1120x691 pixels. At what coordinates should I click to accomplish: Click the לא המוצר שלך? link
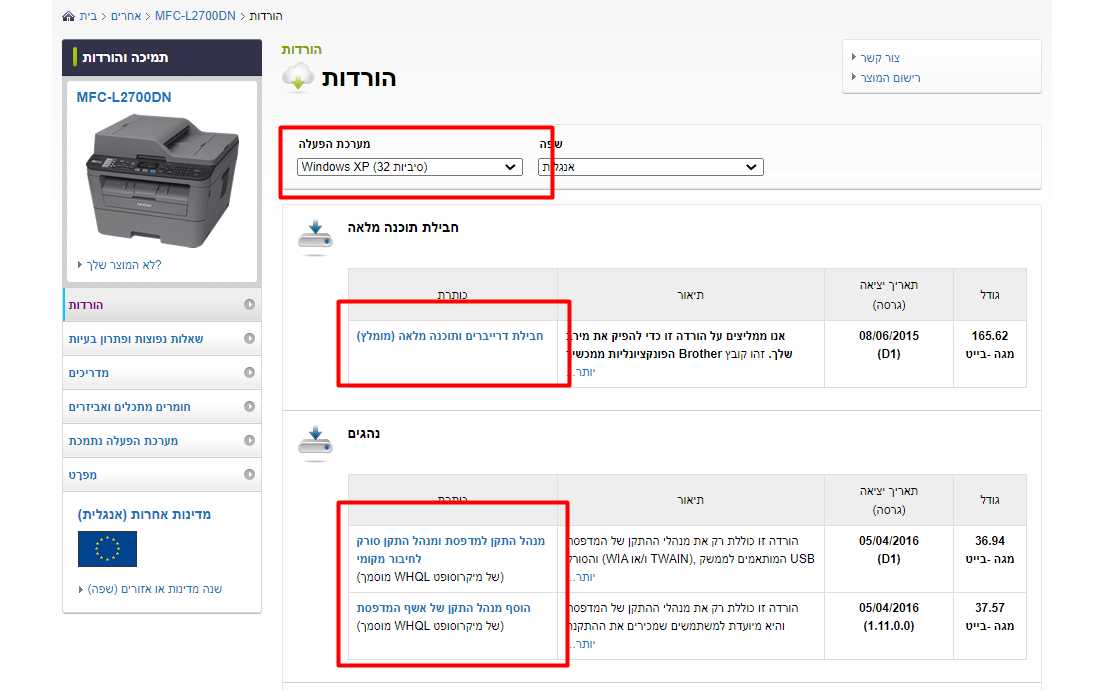[x=124, y=265]
